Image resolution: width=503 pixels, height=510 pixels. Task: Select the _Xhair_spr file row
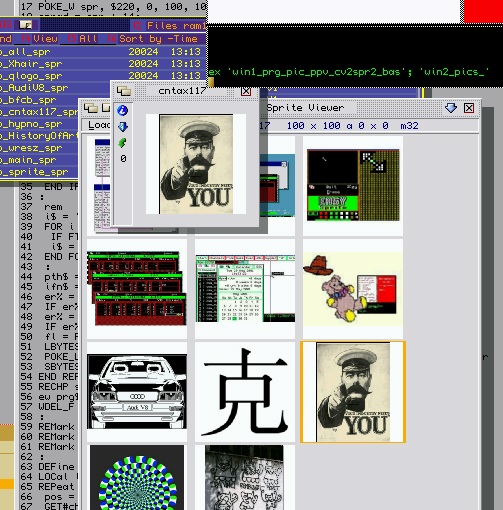click(x=103, y=64)
